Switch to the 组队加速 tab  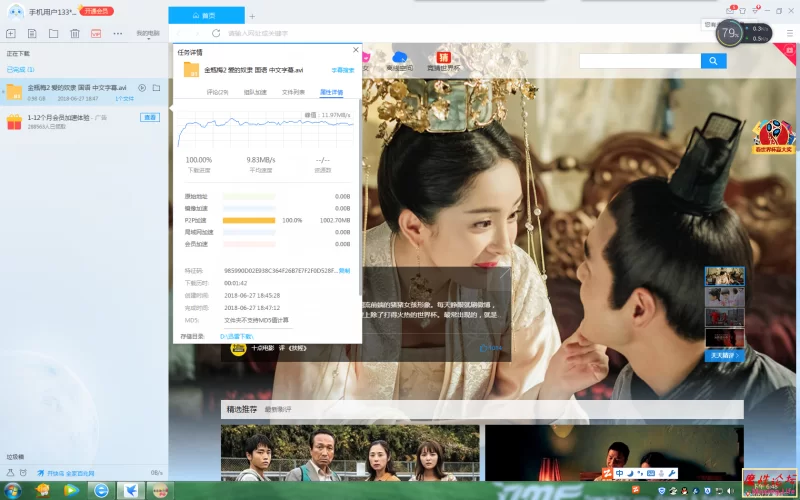(255, 92)
